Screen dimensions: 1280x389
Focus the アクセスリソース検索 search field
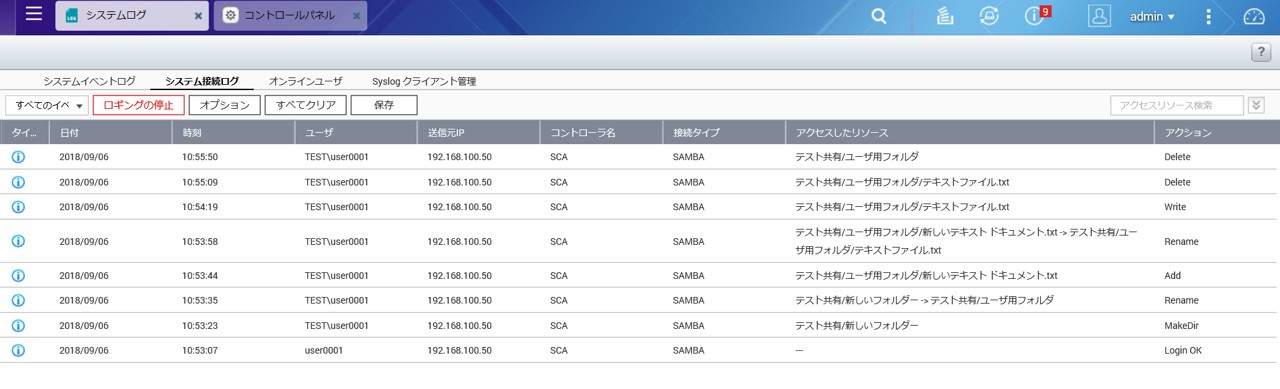[1177, 105]
